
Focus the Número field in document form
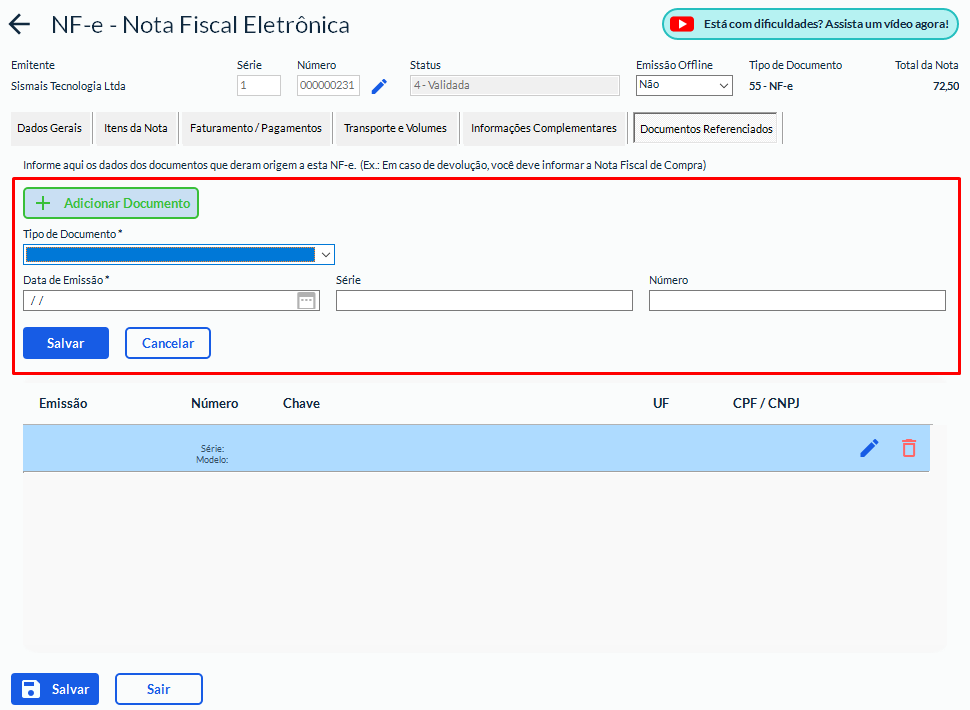[797, 301]
